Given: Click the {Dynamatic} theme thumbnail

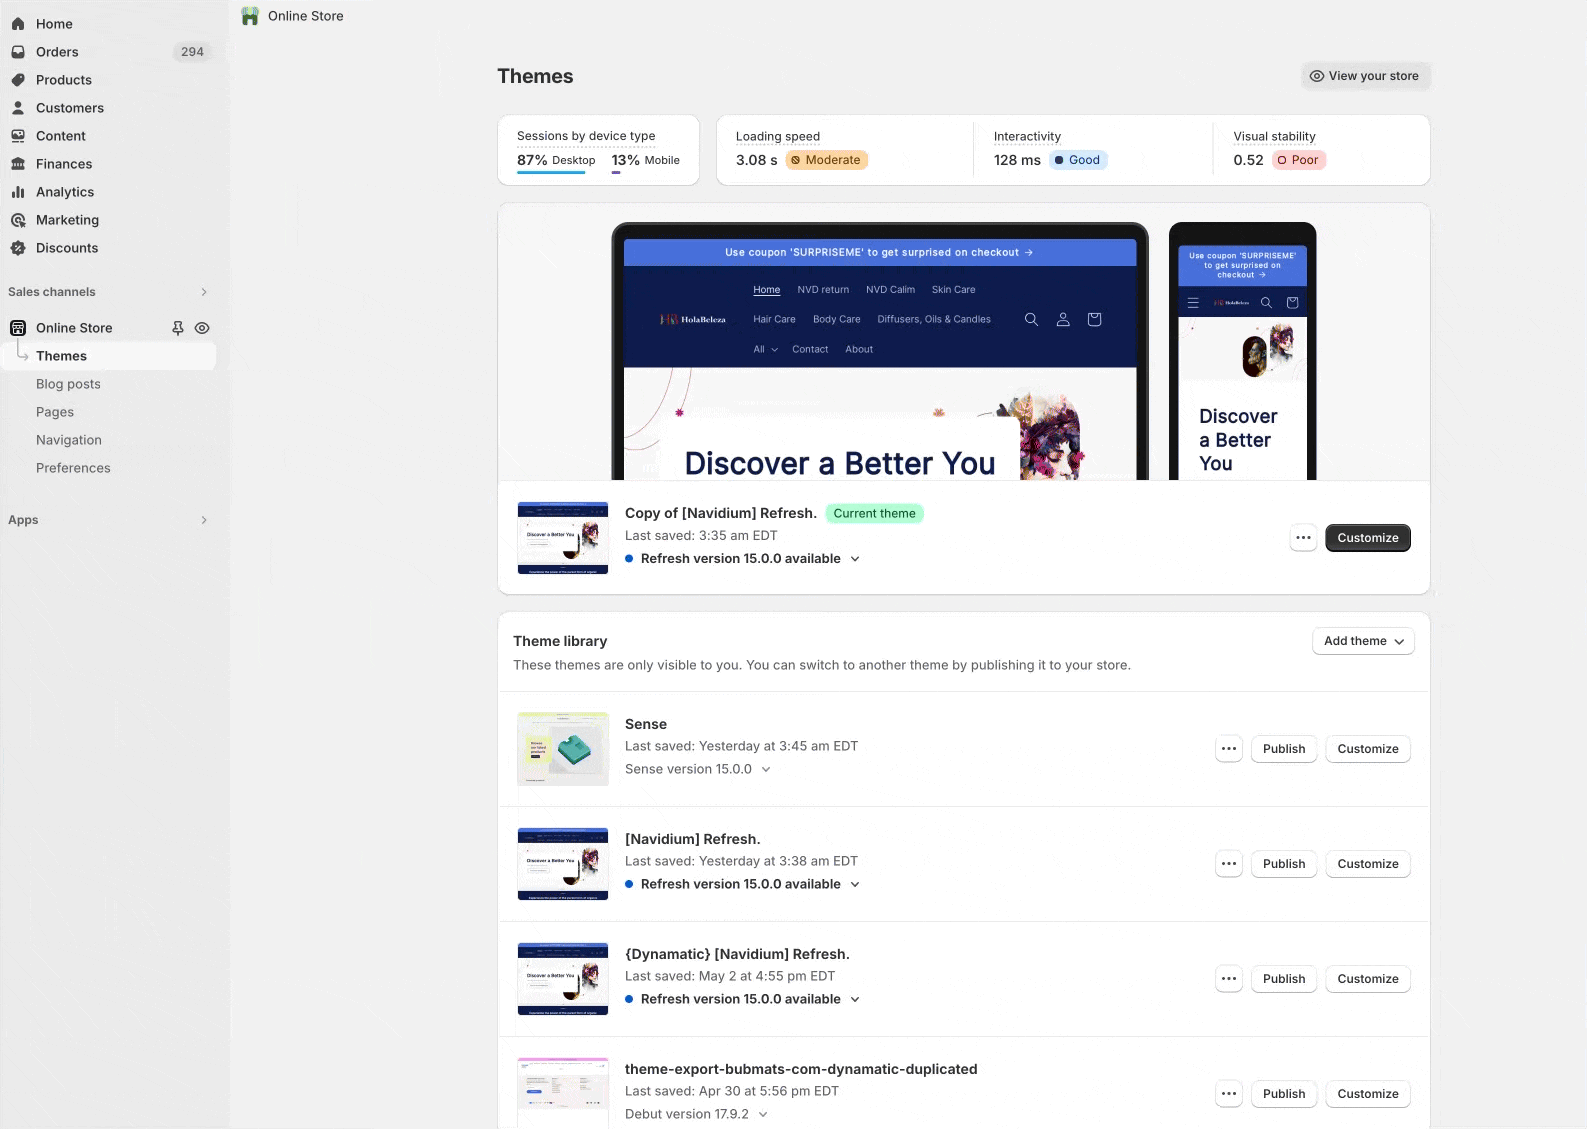Looking at the screenshot, I should (563, 979).
